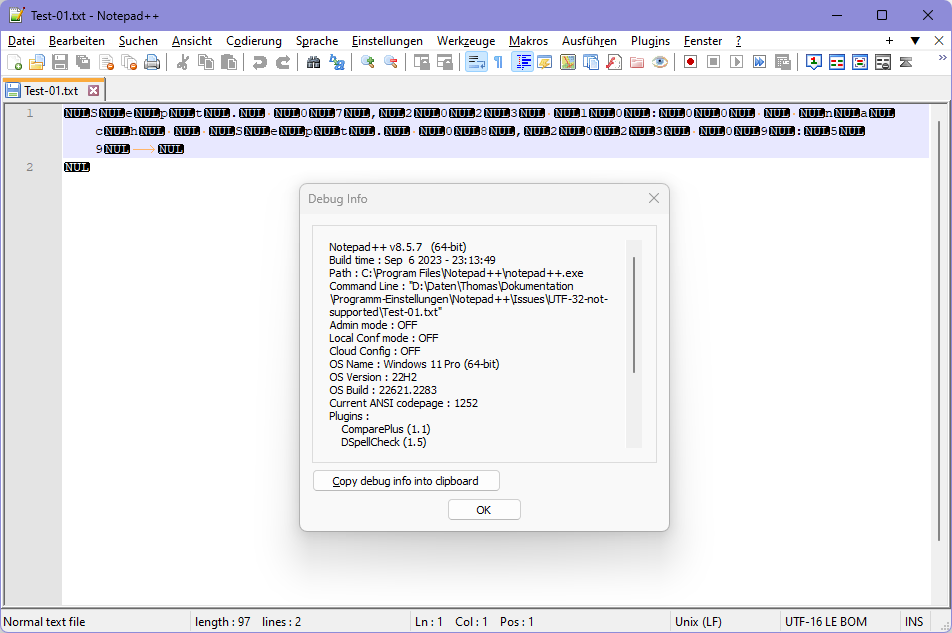Toggle synchronize vertical scrolling icon
Viewport: 952px width, 633px height.
(x=421, y=62)
